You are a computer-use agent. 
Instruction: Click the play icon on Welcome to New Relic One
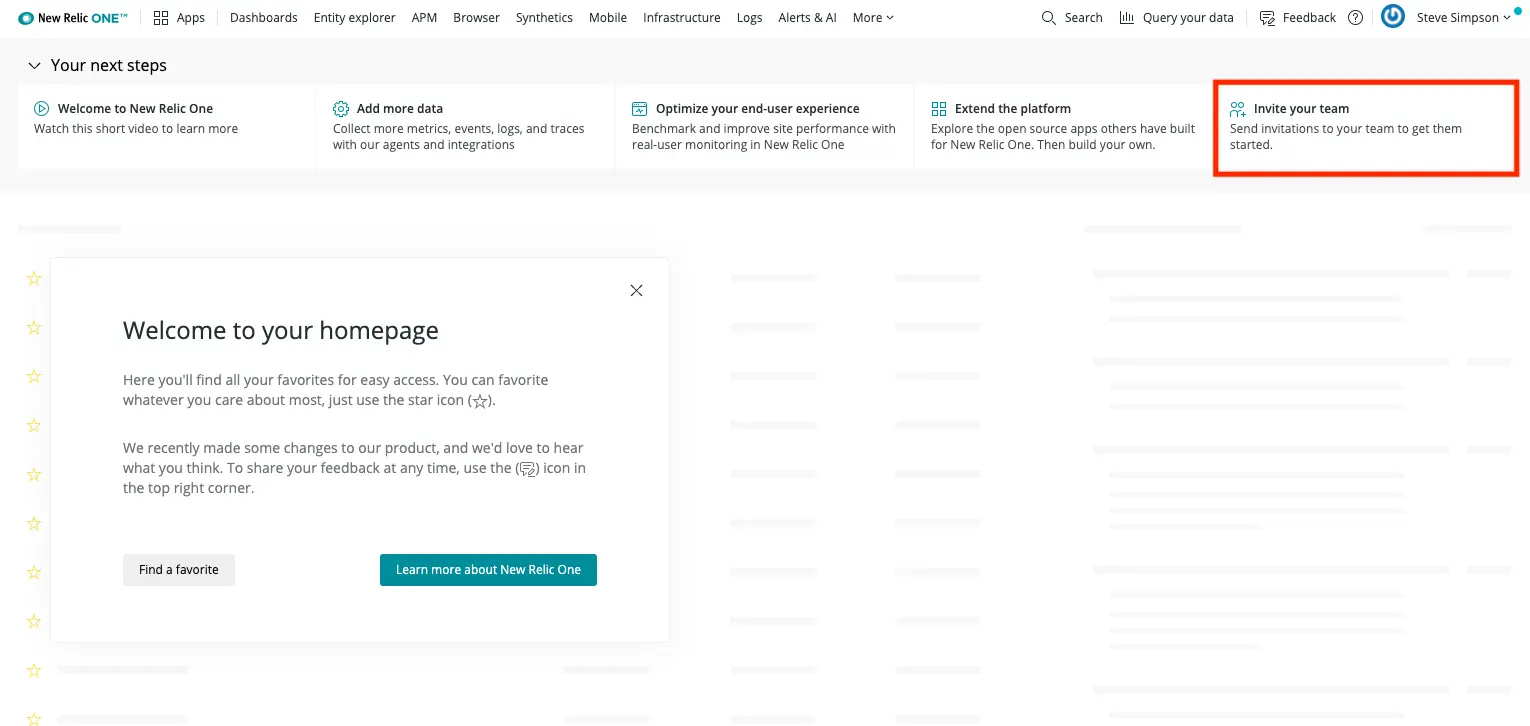click(x=41, y=108)
